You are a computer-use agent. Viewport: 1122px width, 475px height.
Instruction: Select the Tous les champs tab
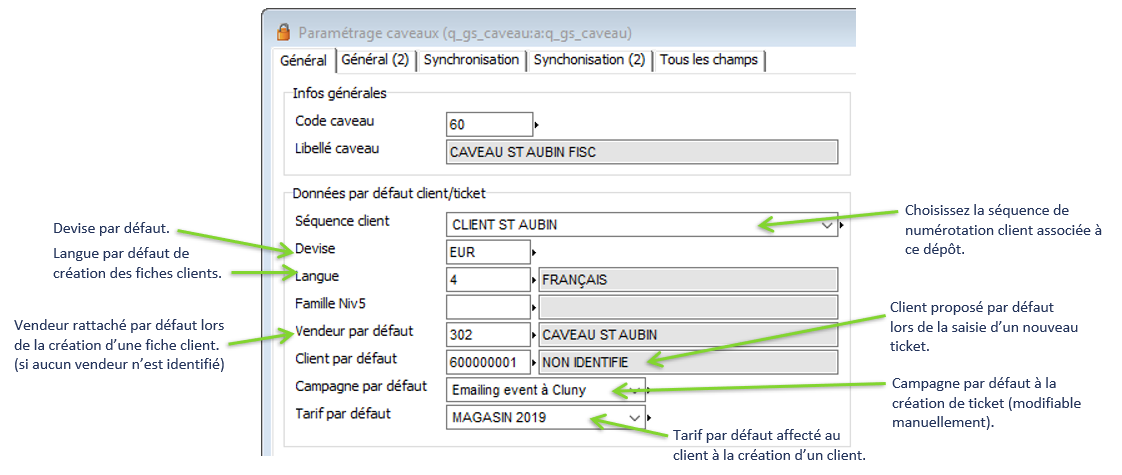709,60
